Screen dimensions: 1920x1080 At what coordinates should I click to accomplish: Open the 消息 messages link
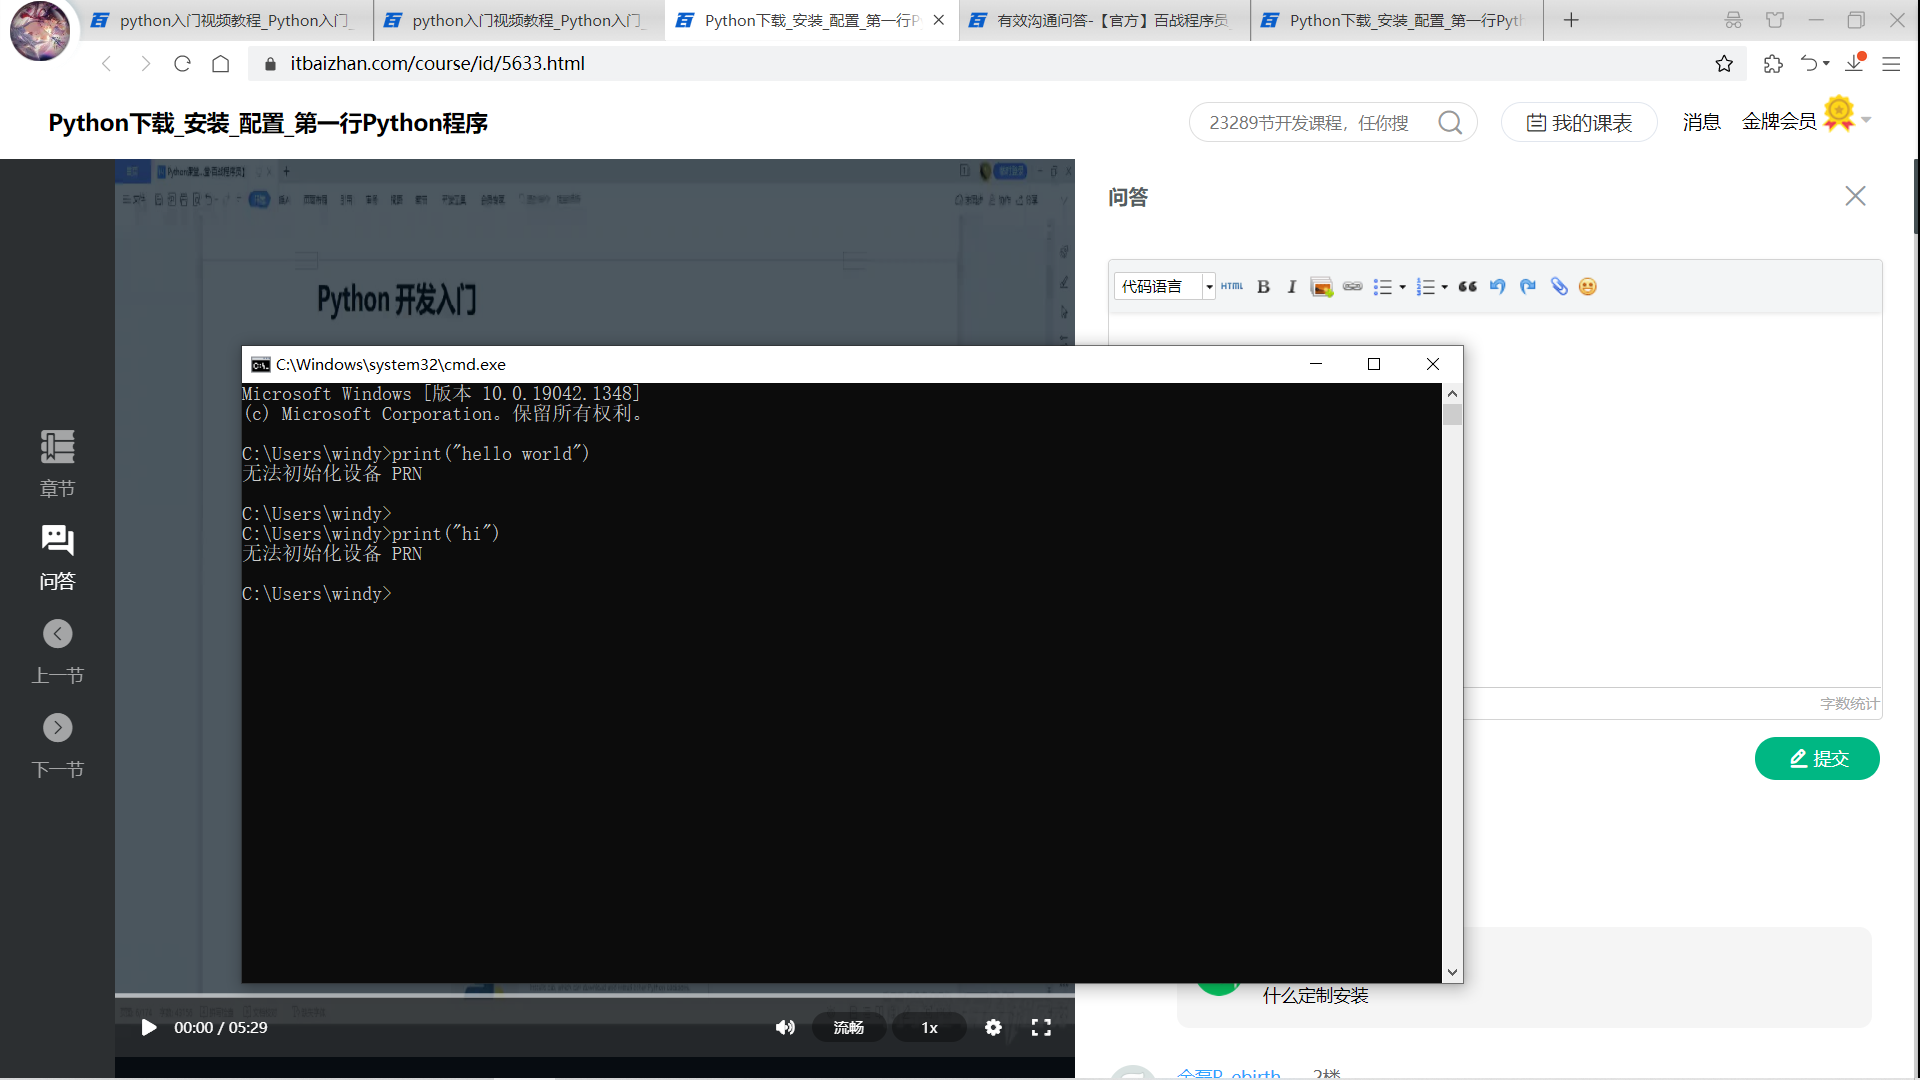click(x=1701, y=122)
